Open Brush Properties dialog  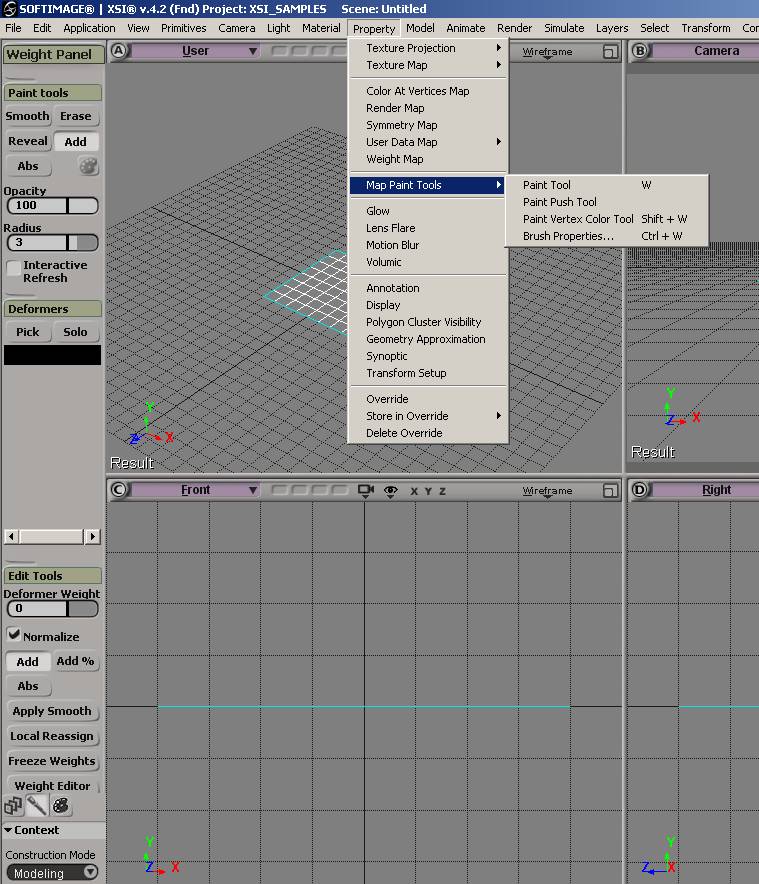coord(606,236)
